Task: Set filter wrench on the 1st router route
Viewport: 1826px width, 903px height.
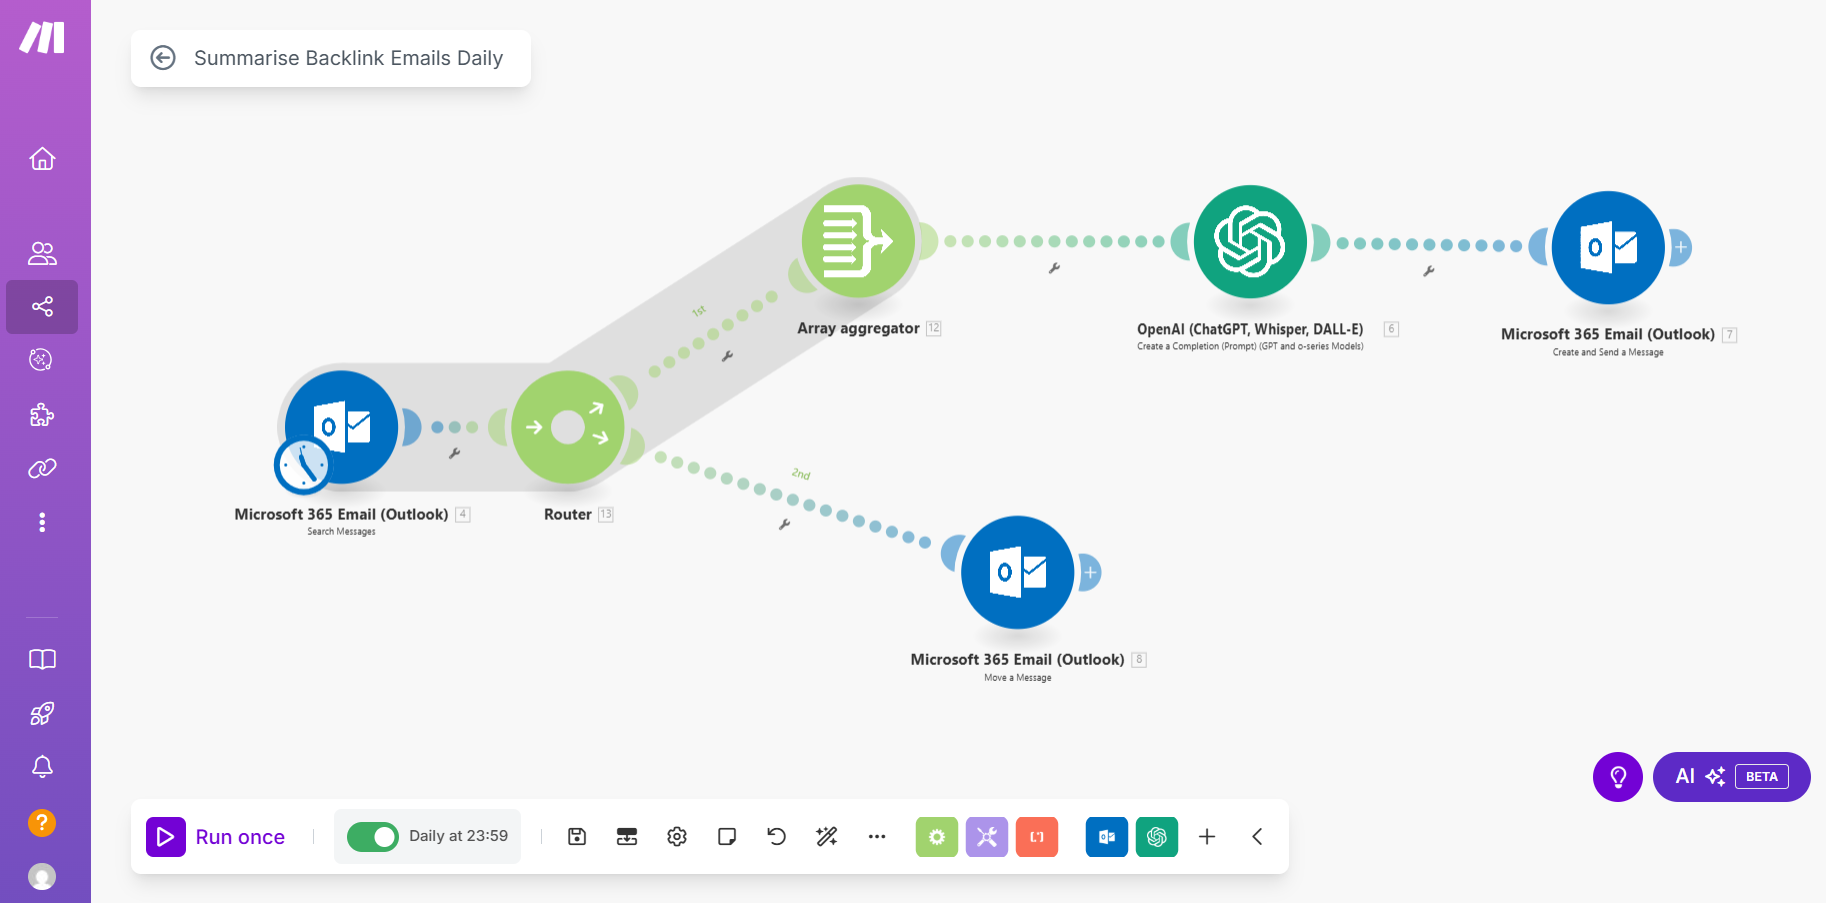Action: (x=727, y=356)
